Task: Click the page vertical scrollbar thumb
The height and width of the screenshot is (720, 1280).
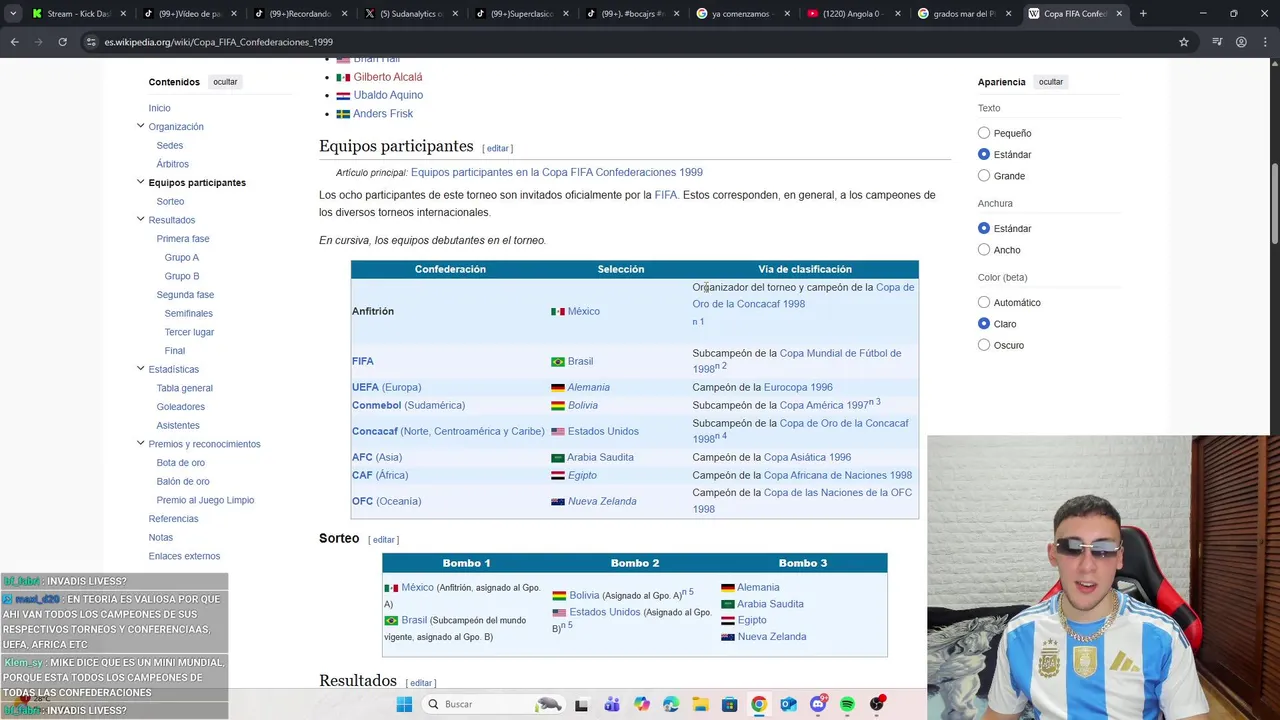Action: tap(1275, 205)
